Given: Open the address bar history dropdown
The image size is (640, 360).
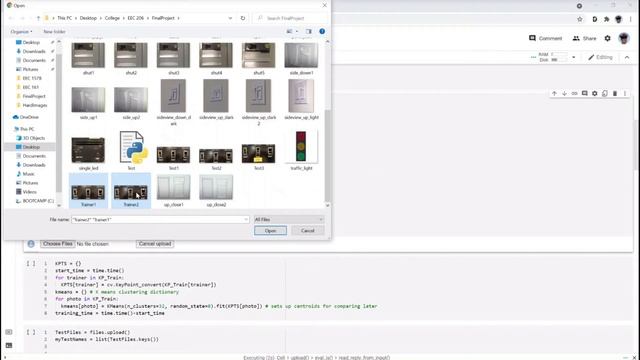Looking at the screenshot, I should pos(230,18).
